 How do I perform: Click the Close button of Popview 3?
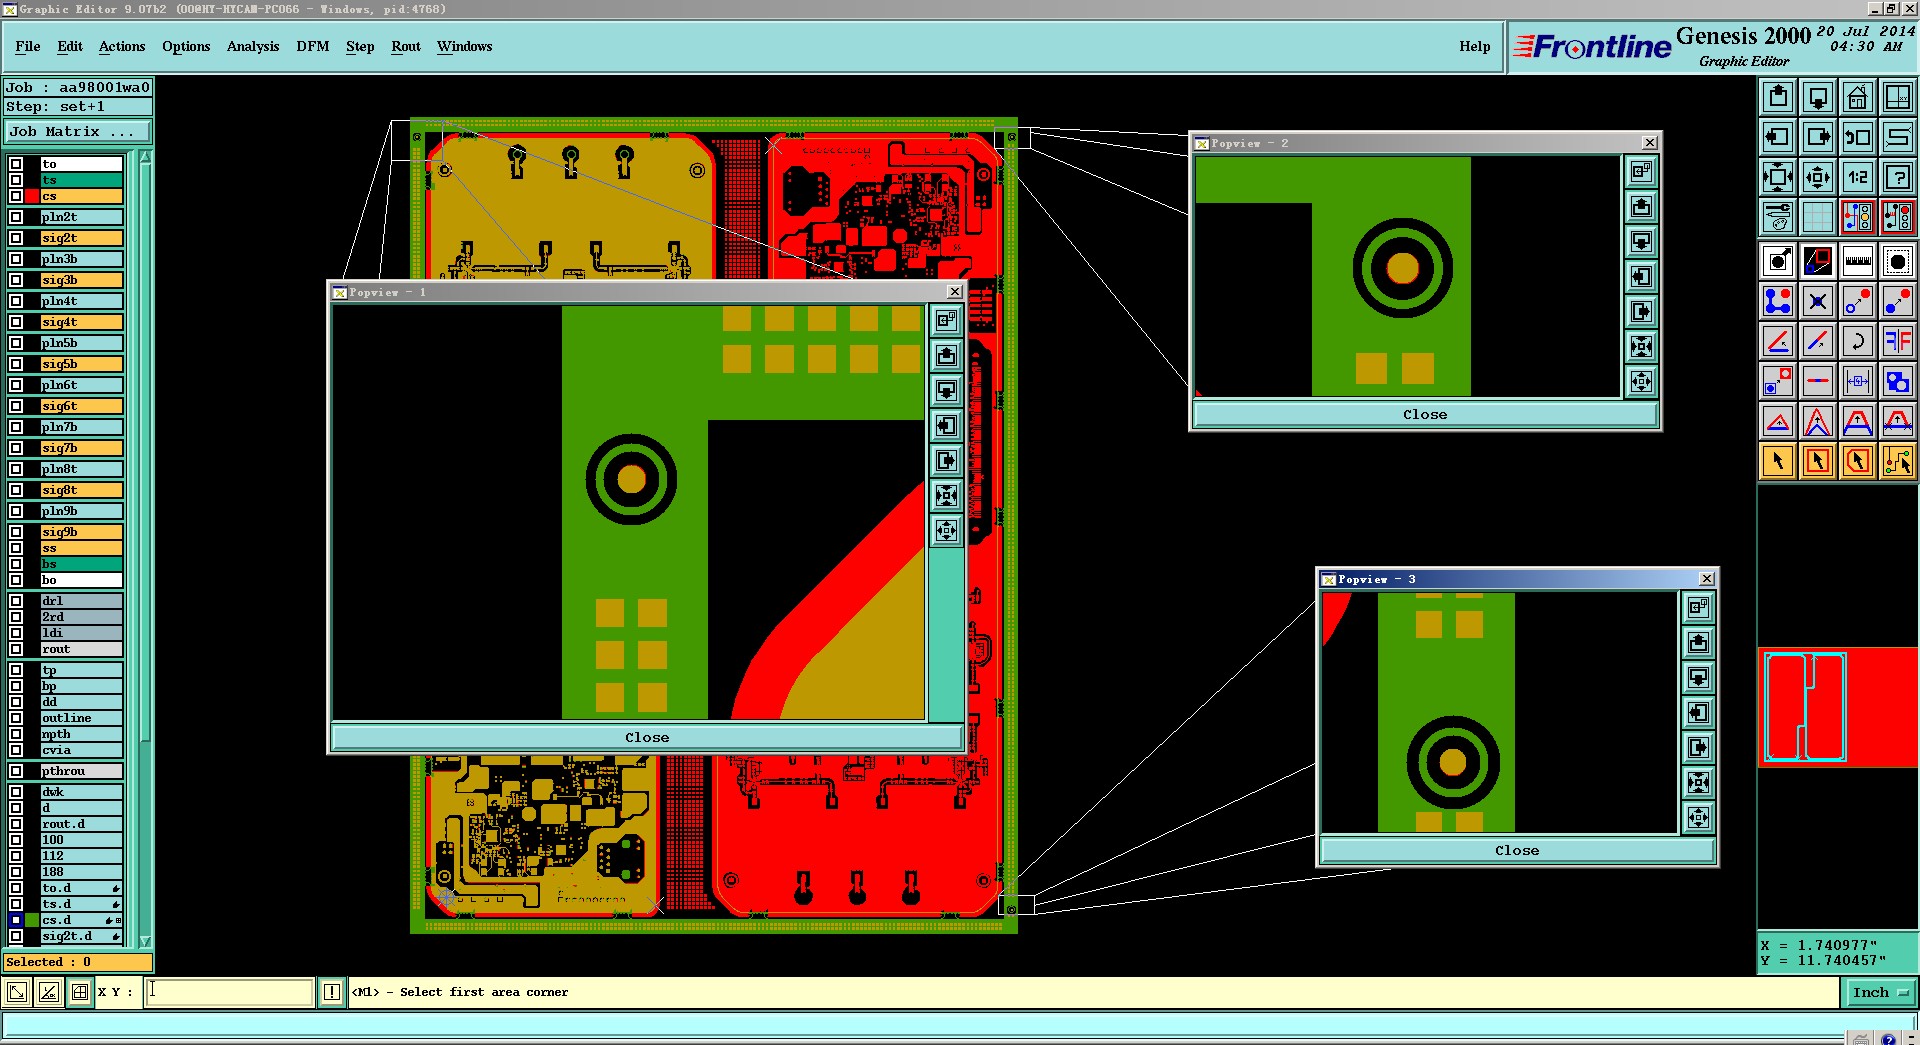1517,850
